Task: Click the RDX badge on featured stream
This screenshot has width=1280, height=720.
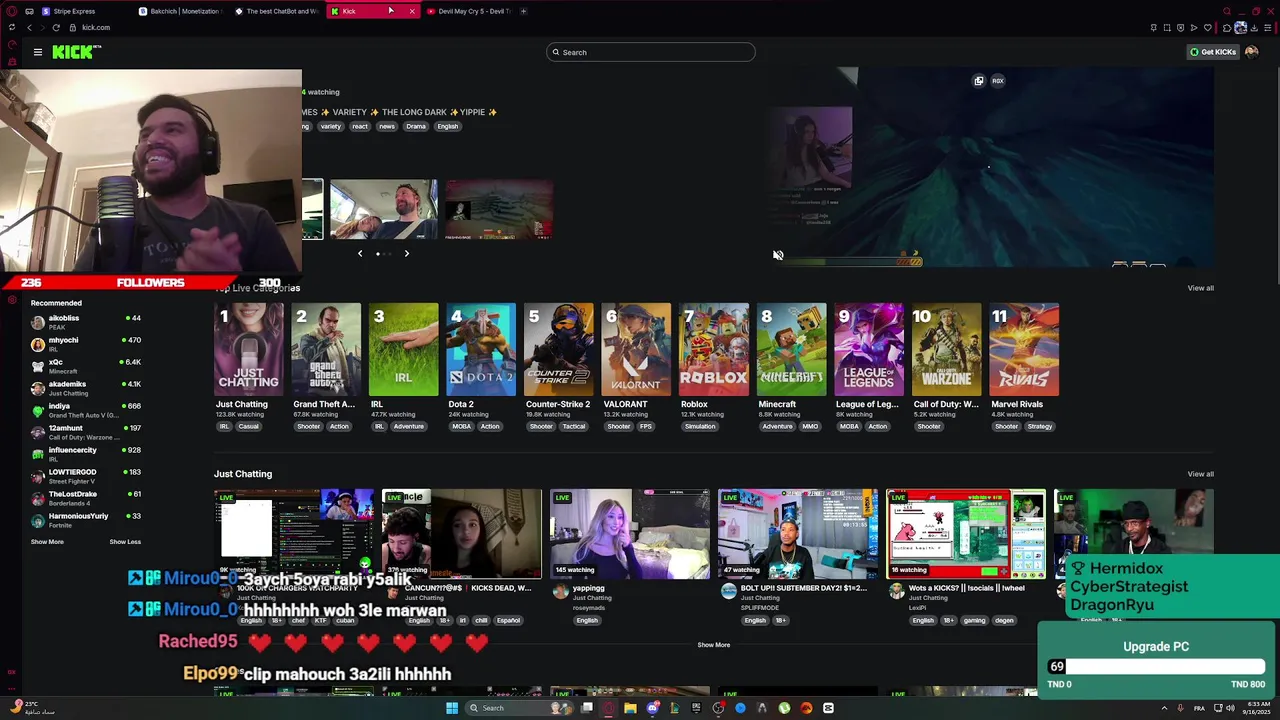Action: [997, 81]
